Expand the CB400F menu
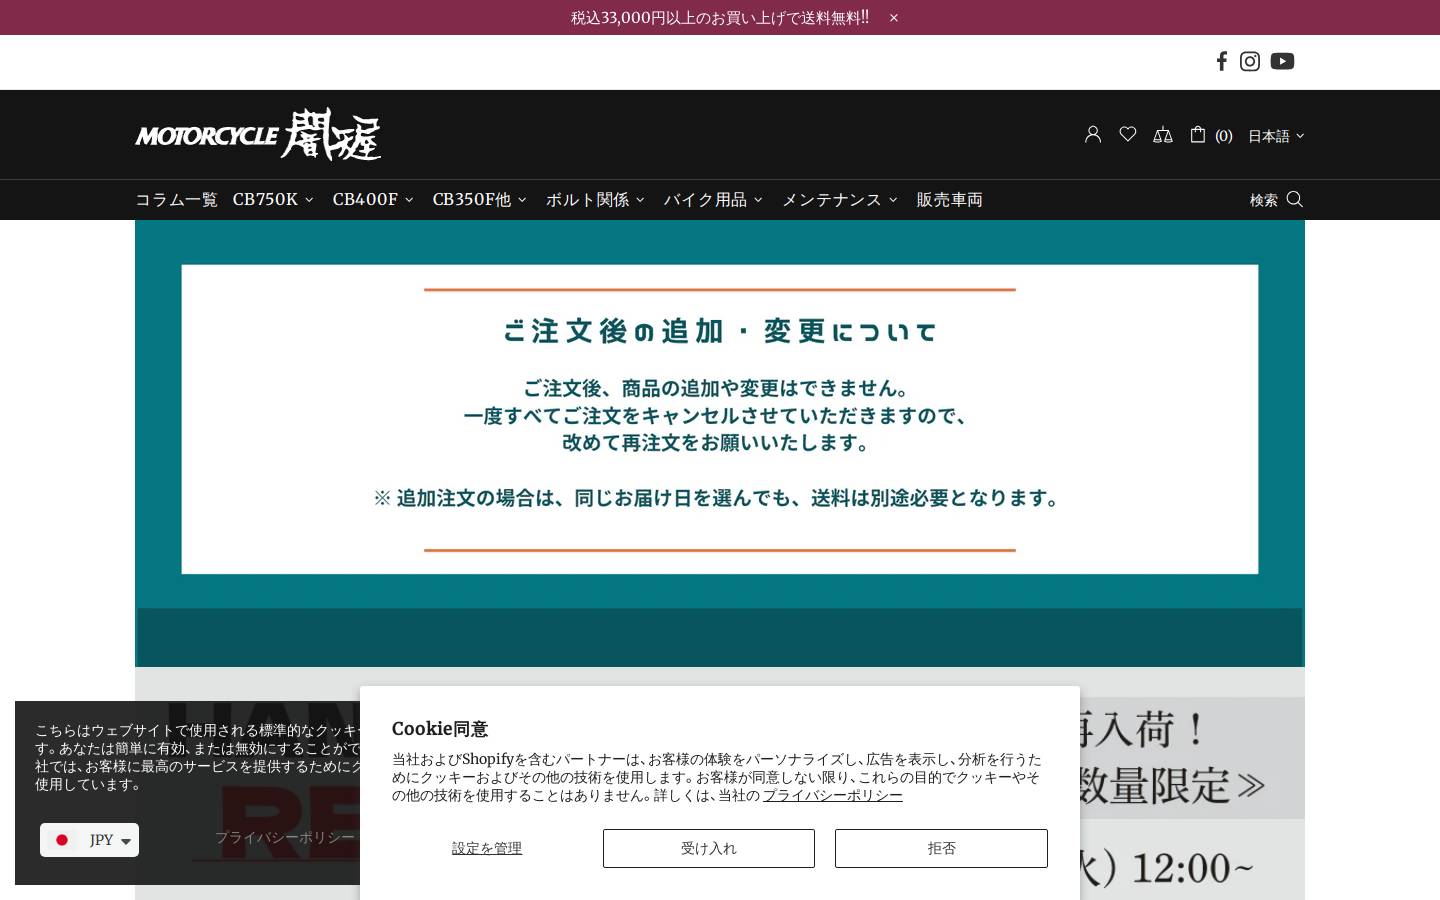This screenshot has height=900, width=1440. pos(373,199)
